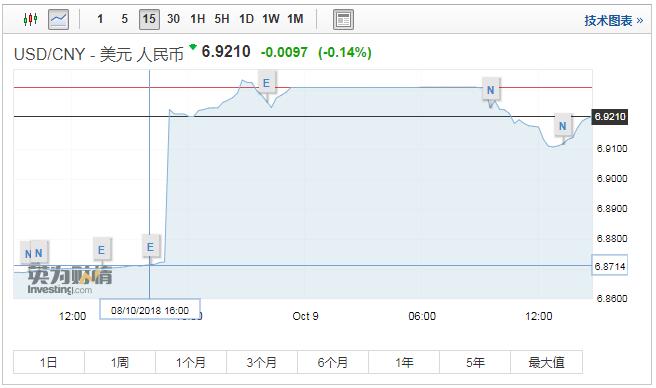656x388 pixels.
Task: Click the E event marker on the chart peak
Action: (266, 83)
